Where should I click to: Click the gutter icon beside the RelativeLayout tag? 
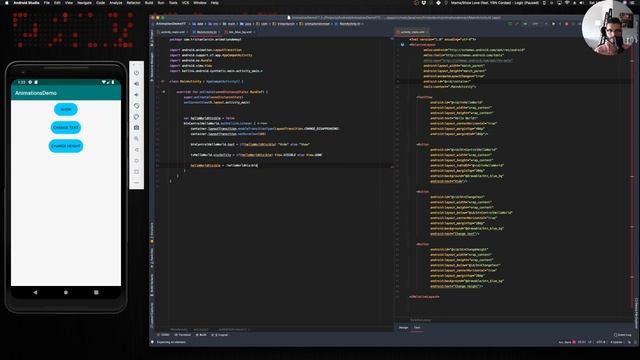point(402,45)
